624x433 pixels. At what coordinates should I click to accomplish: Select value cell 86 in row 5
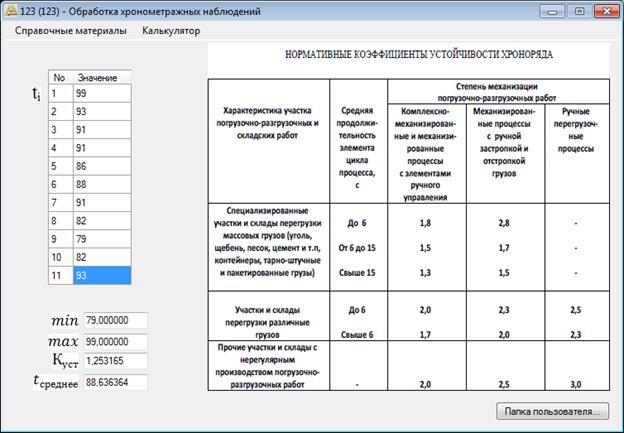pos(102,166)
